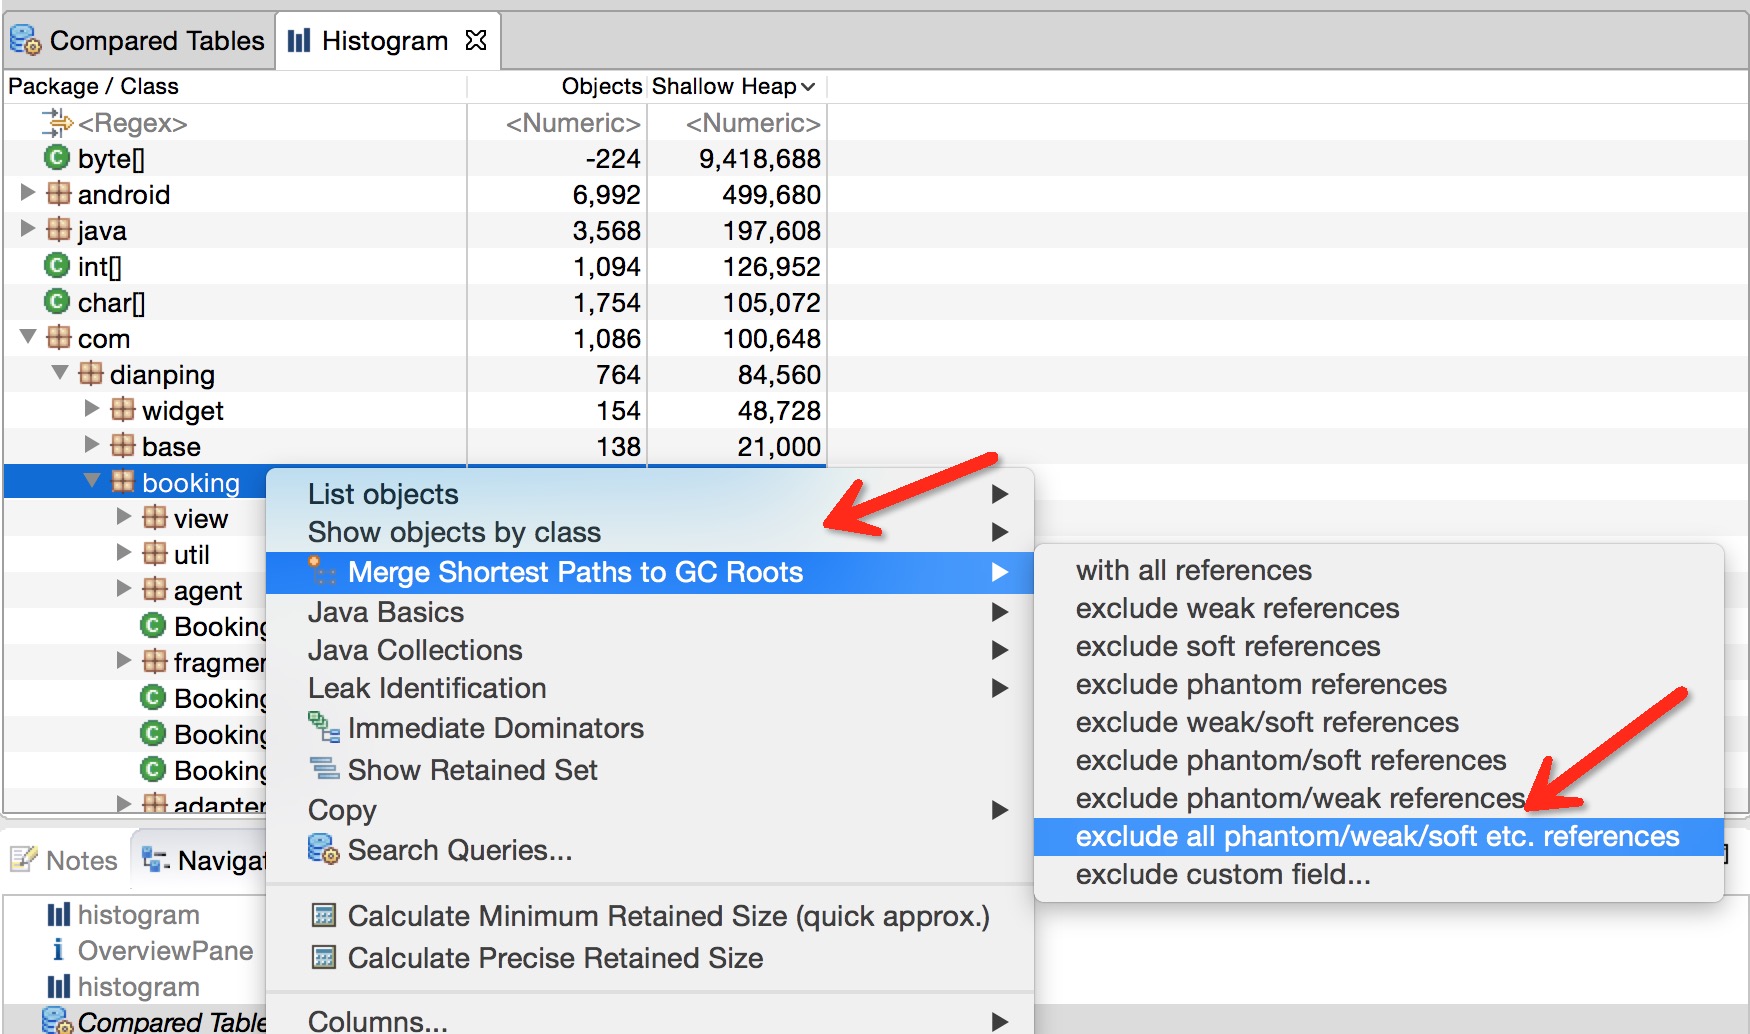Expand the widget package node
This screenshot has height=1034, width=1750.
[x=92, y=408]
